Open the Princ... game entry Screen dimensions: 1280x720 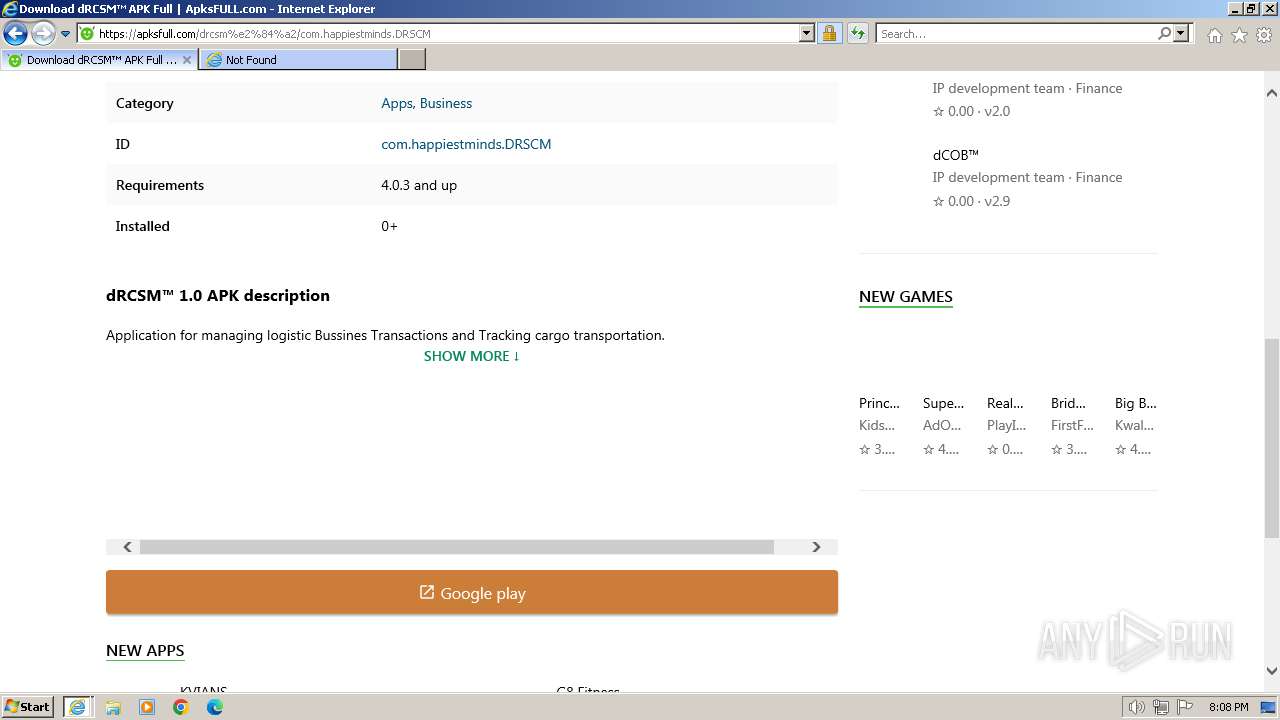point(879,403)
